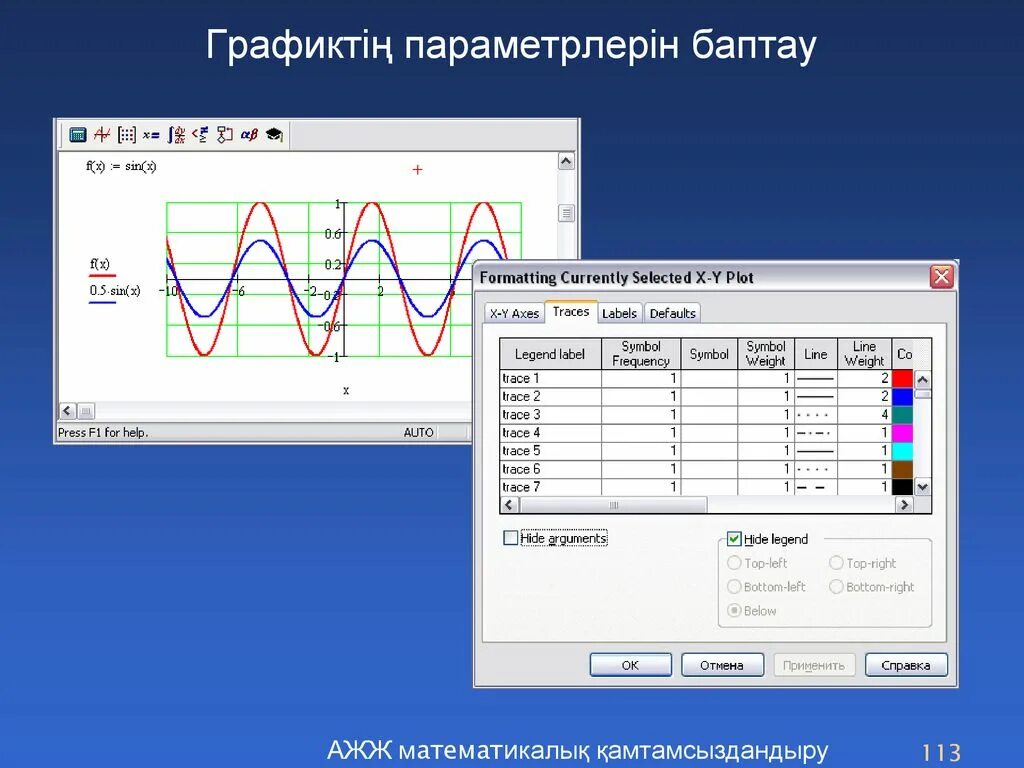Click the Line Weight value 4 of trace 3
1024x768 pixels.
(x=865, y=415)
